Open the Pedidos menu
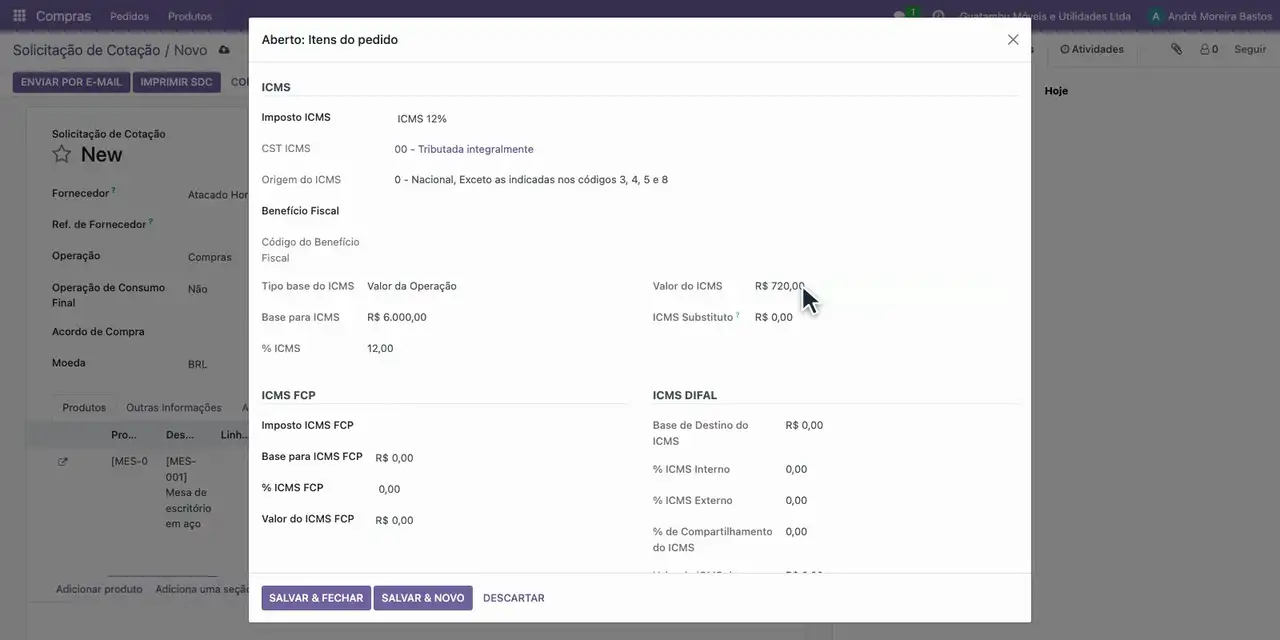Viewport: 1280px width, 640px height. pyautogui.click(x=129, y=16)
